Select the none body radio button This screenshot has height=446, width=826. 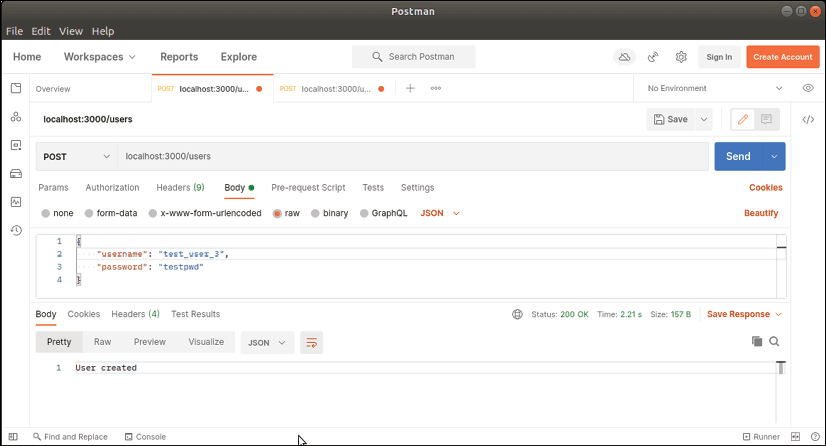[x=46, y=213]
